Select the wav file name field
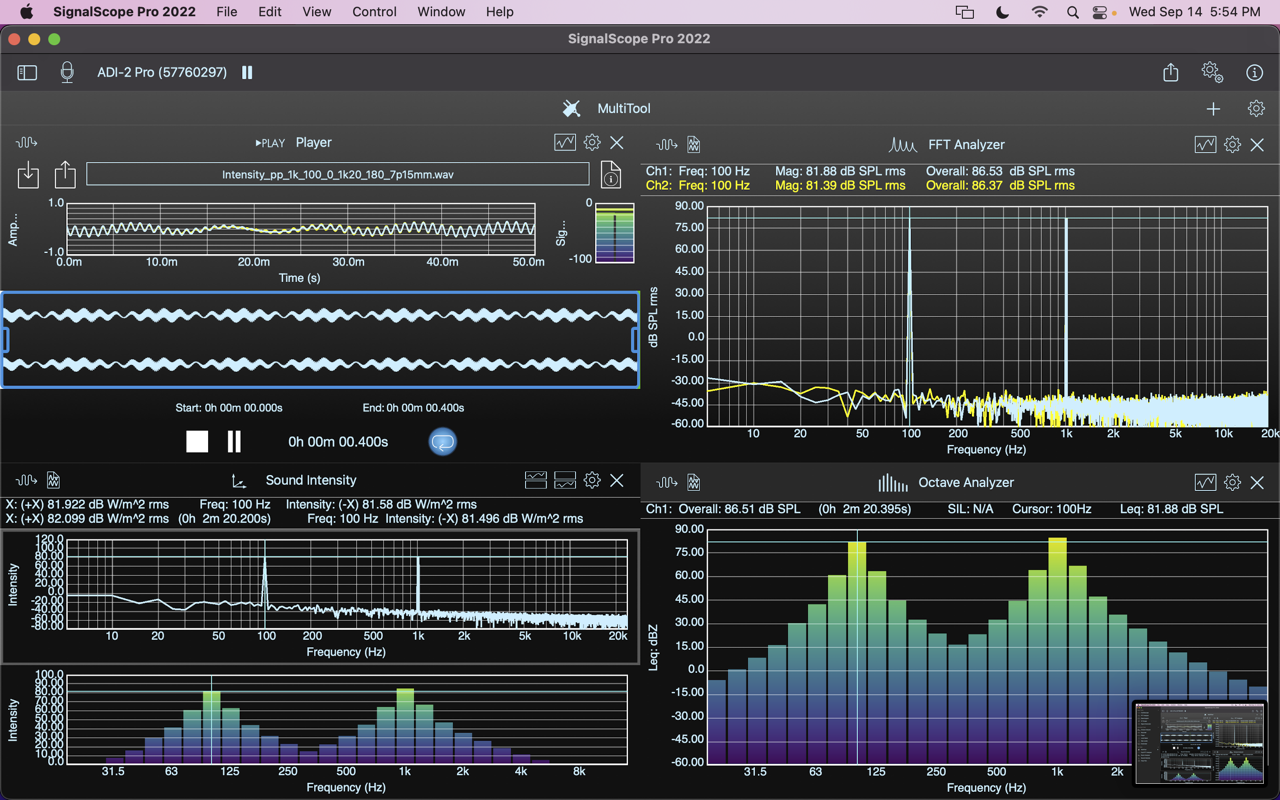 (x=338, y=174)
